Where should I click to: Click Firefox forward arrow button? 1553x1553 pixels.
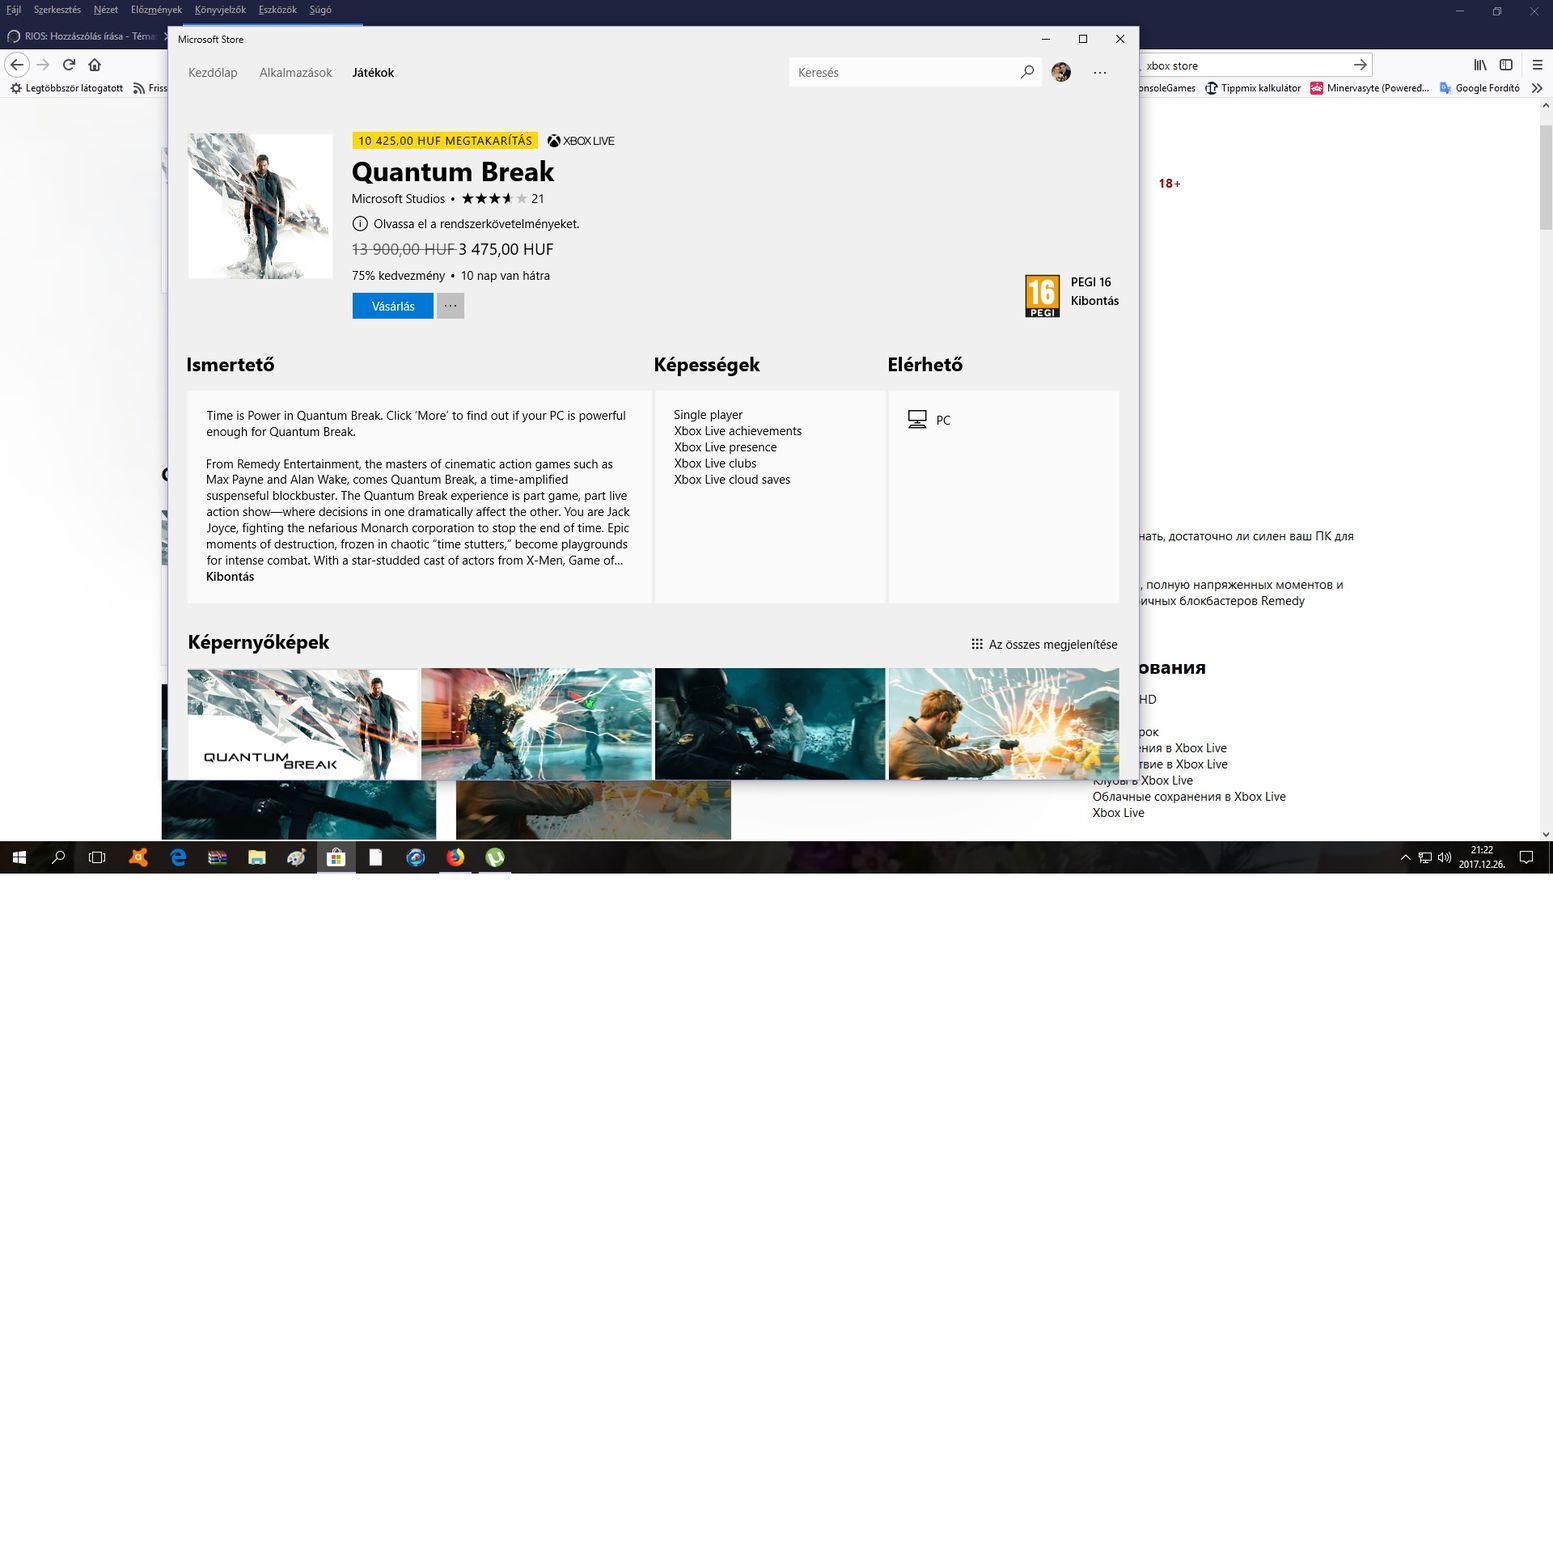[x=43, y=65]
